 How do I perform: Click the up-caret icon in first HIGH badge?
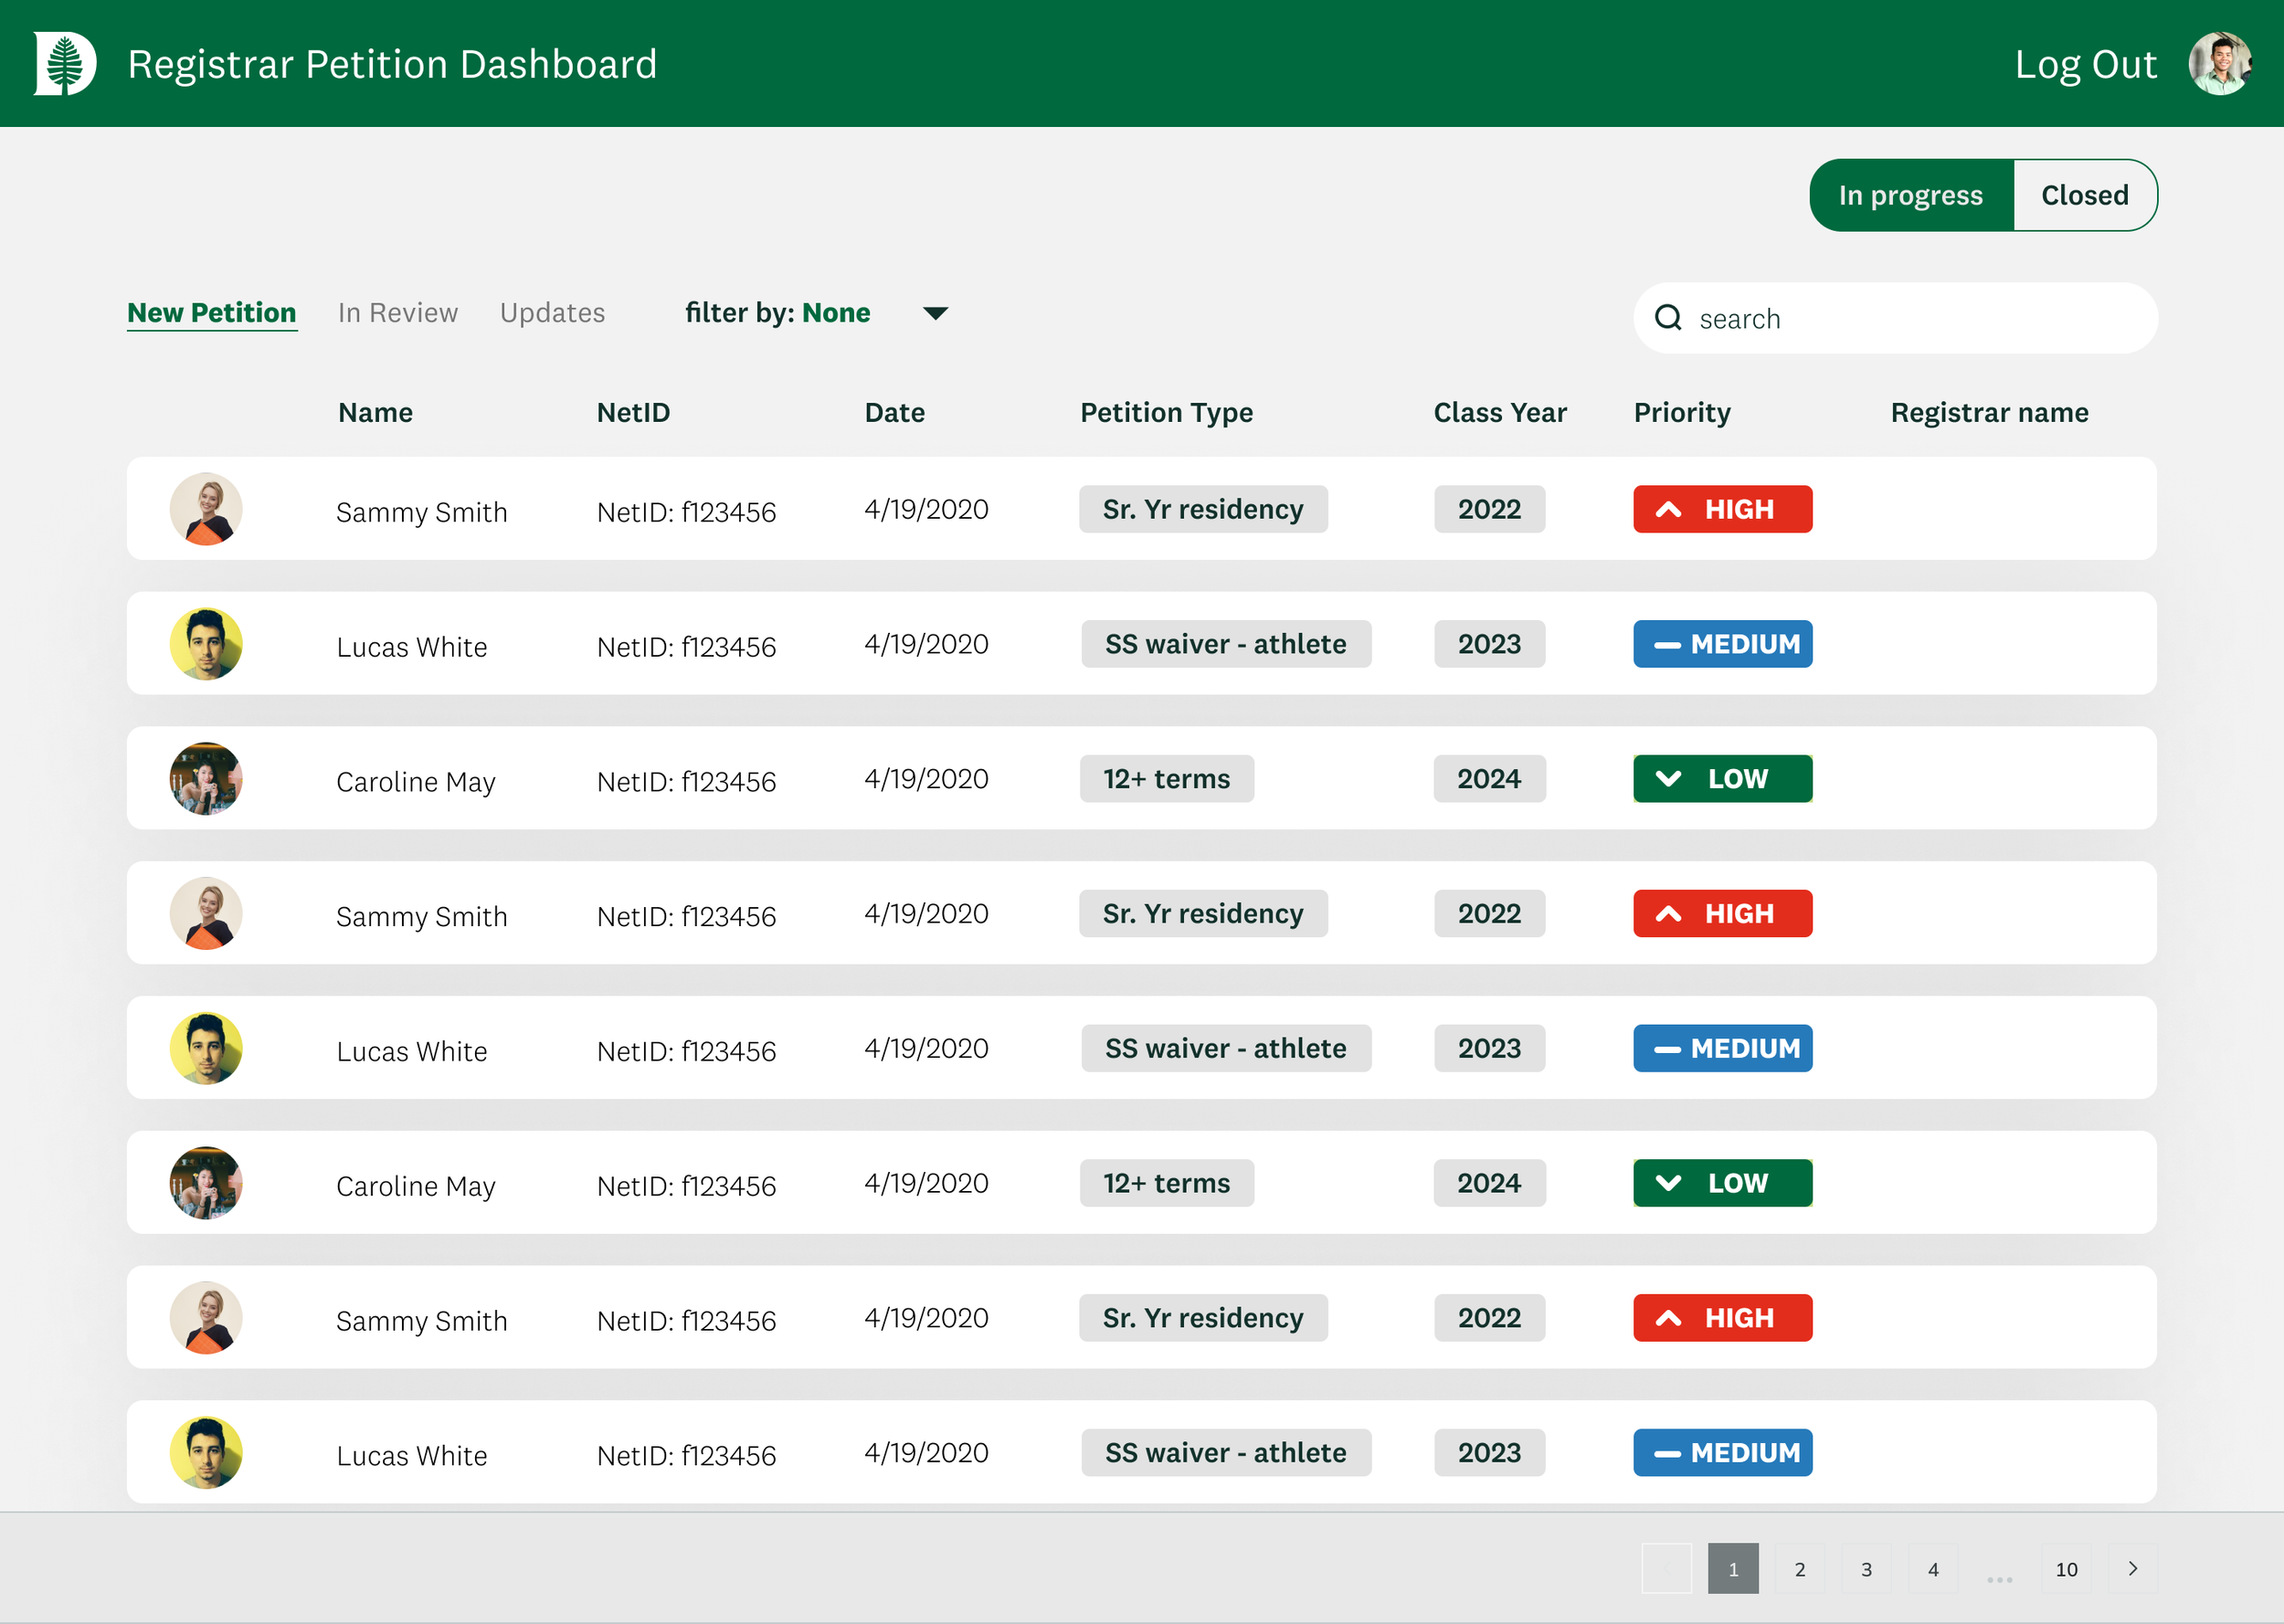[x=1668, y=510]
